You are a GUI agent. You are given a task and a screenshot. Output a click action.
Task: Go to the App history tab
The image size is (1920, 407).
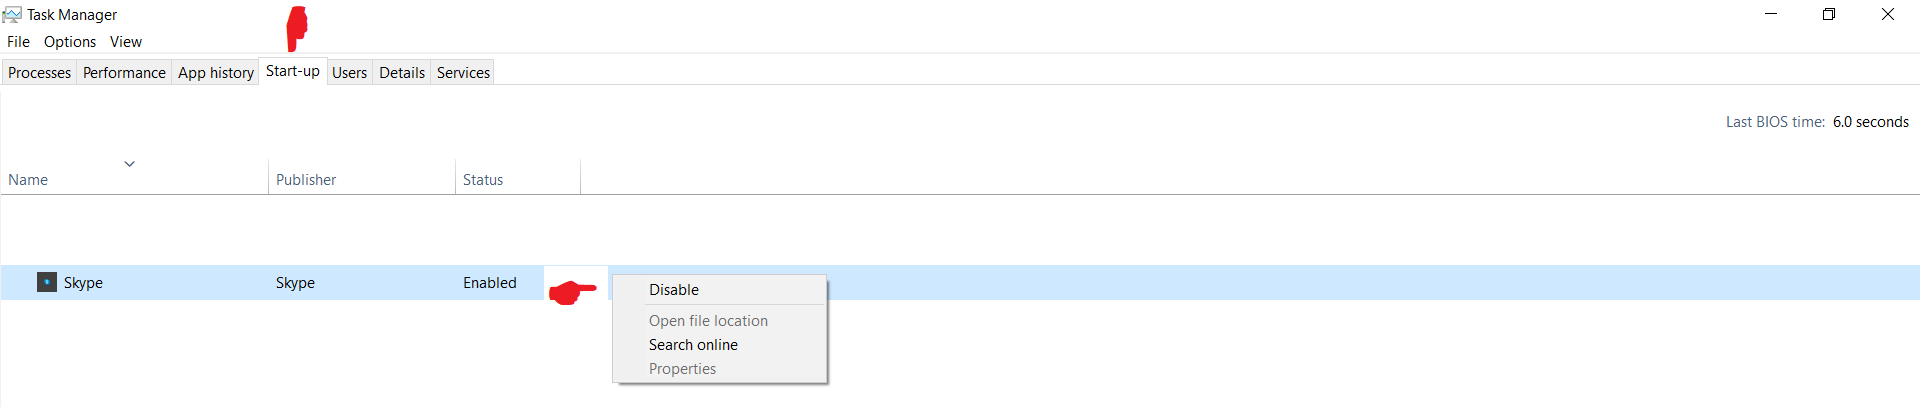216,72
